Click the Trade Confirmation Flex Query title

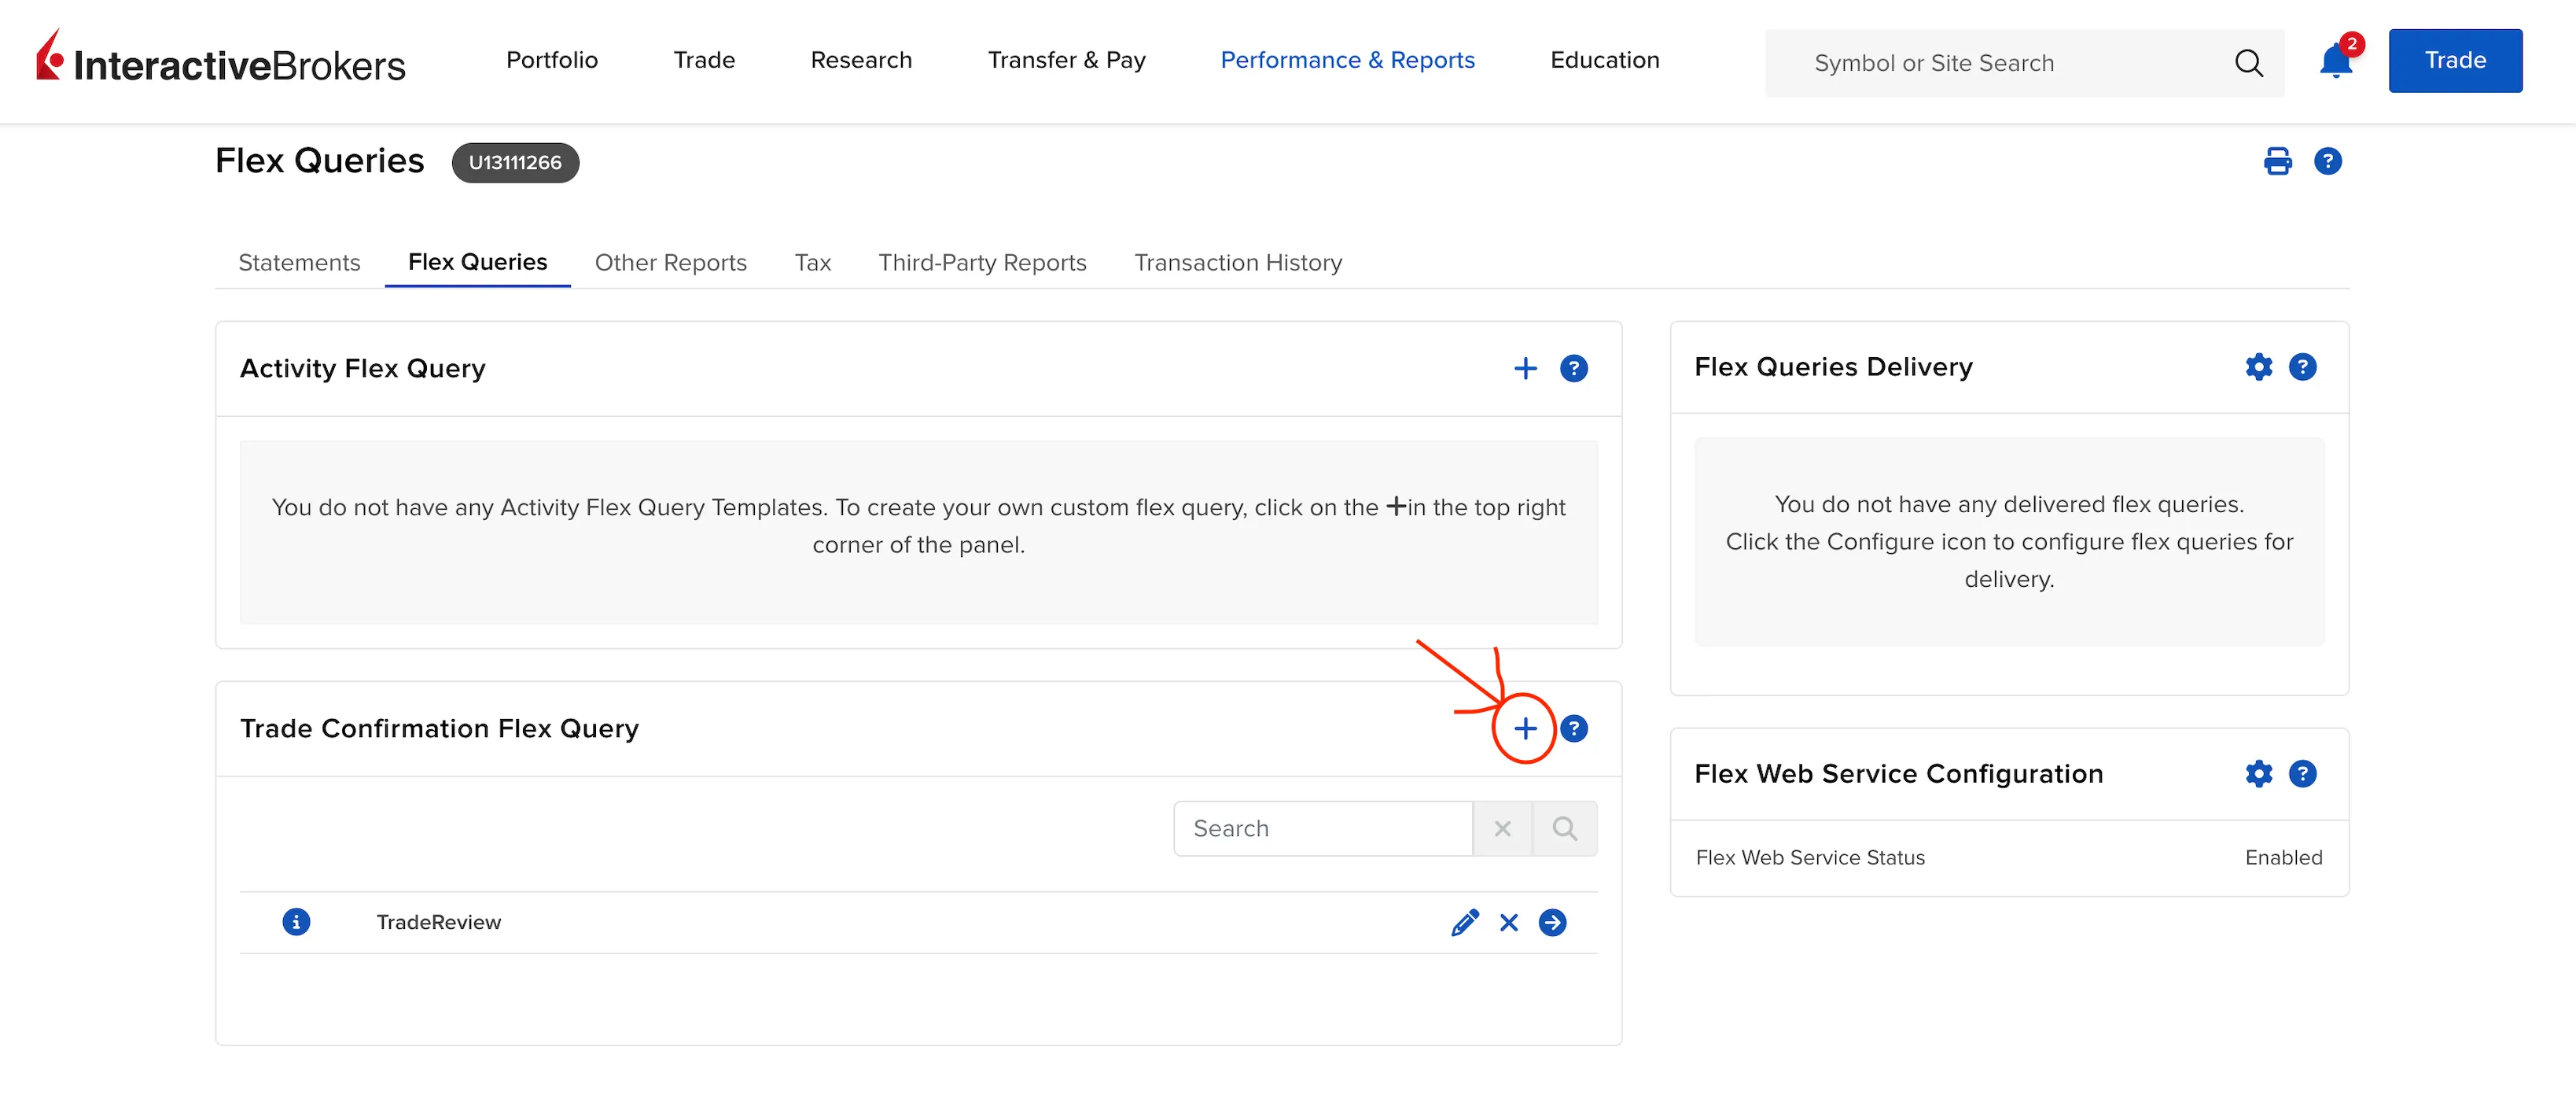click(439, 728)
